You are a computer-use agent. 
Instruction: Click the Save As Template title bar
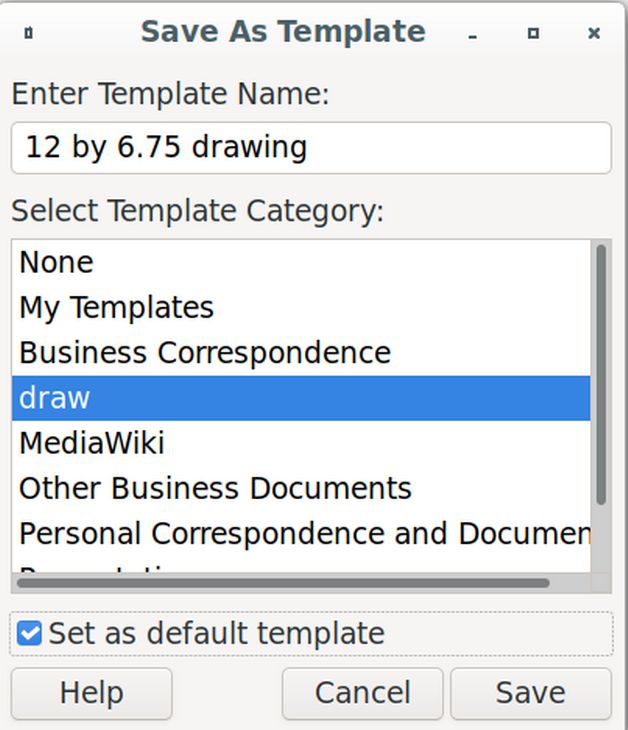click(x=283, y=32)
